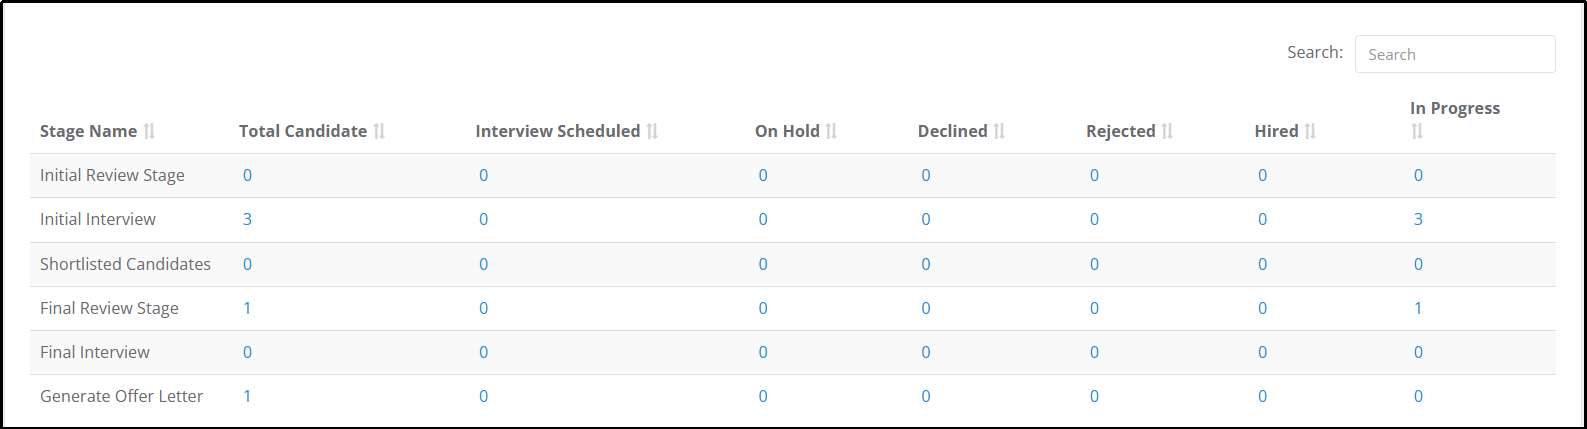This screenshot has width=1587, height=429.
Task: Sort table by Interview Scheduled icon
Action: [x=652, y=131]
